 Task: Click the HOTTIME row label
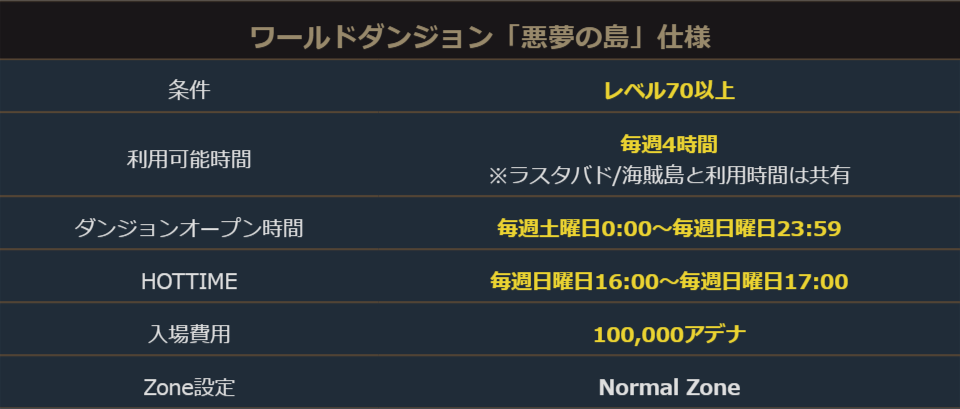(189, 282)
